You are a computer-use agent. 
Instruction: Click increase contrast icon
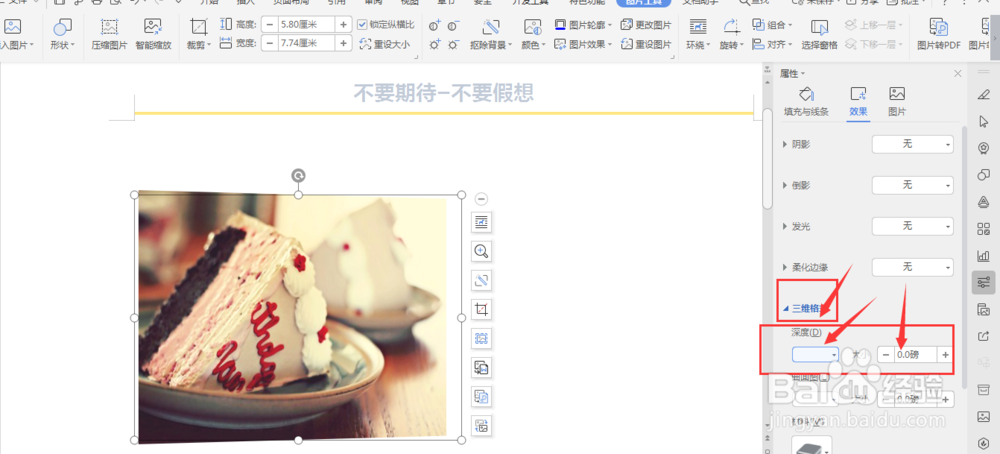click(x=435, y=26)
